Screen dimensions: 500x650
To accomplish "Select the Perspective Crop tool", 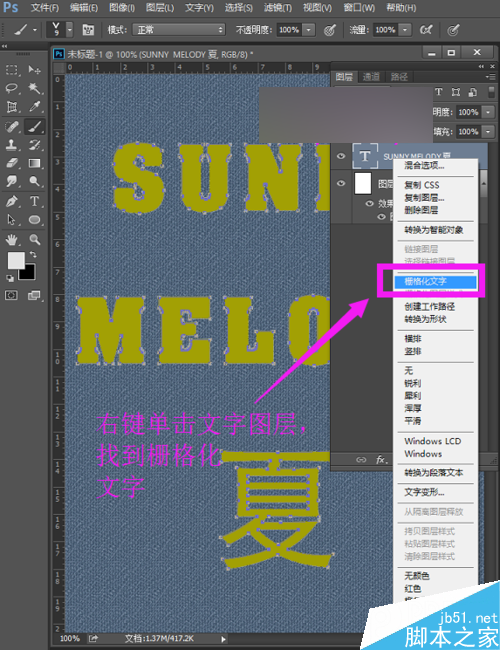I will [12, 107].
